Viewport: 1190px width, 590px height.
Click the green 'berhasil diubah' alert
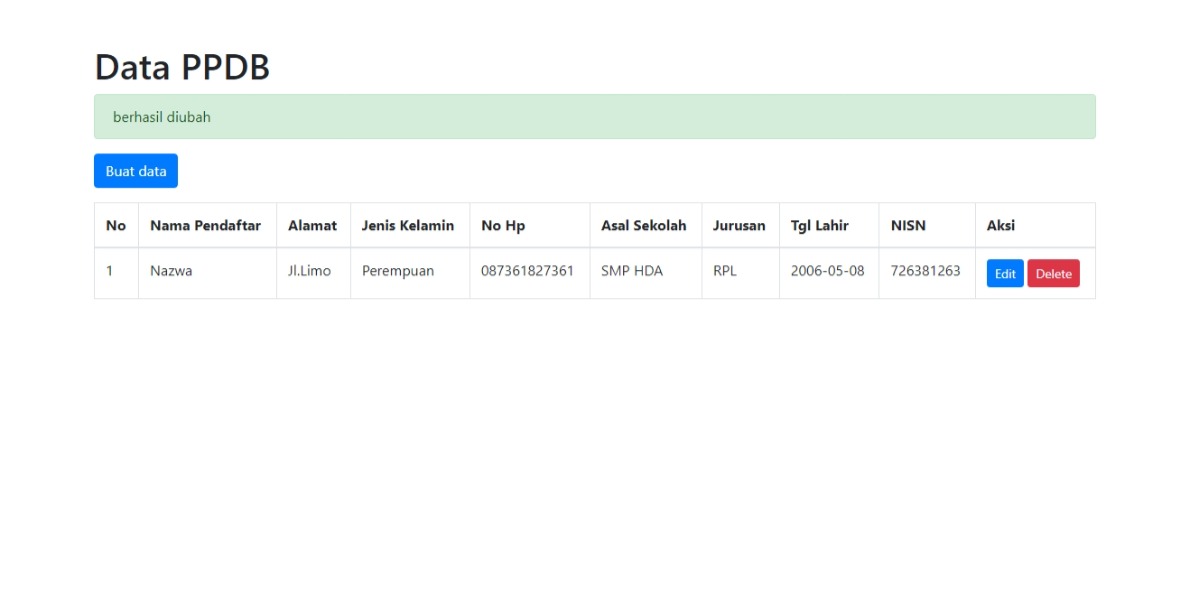click(594, 117)
